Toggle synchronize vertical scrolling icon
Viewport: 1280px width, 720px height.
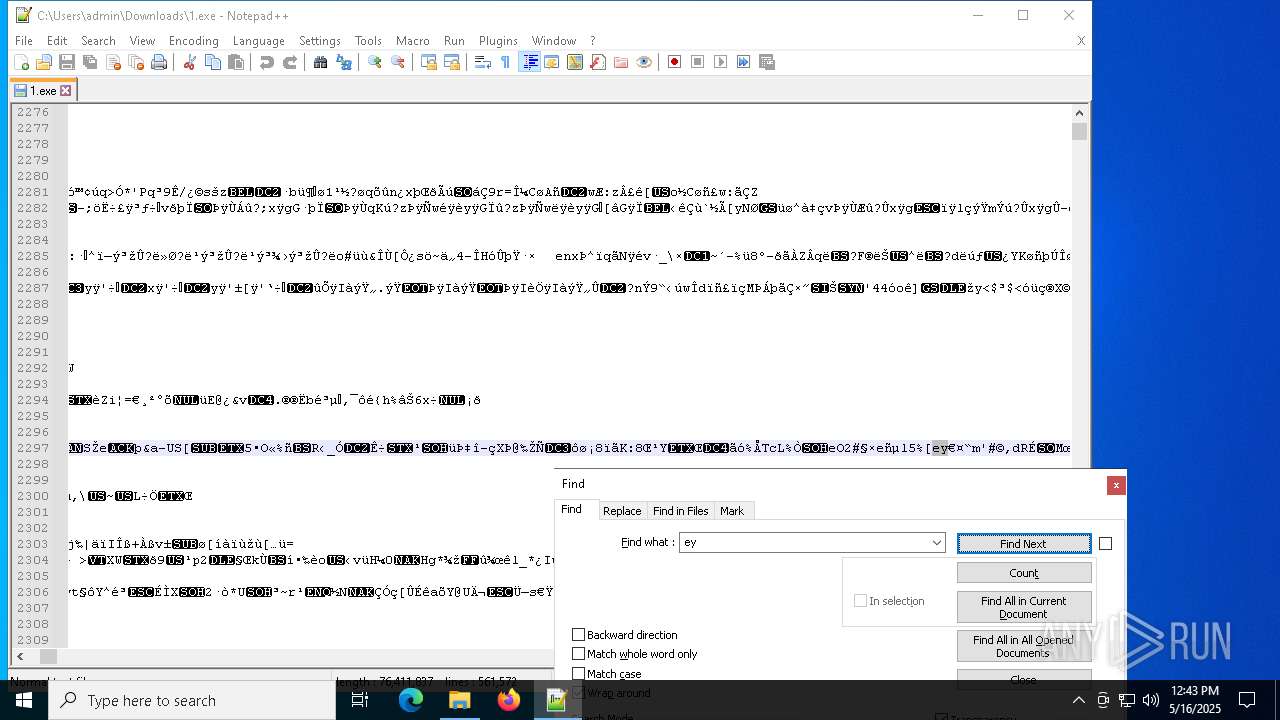tap(429, 62)
